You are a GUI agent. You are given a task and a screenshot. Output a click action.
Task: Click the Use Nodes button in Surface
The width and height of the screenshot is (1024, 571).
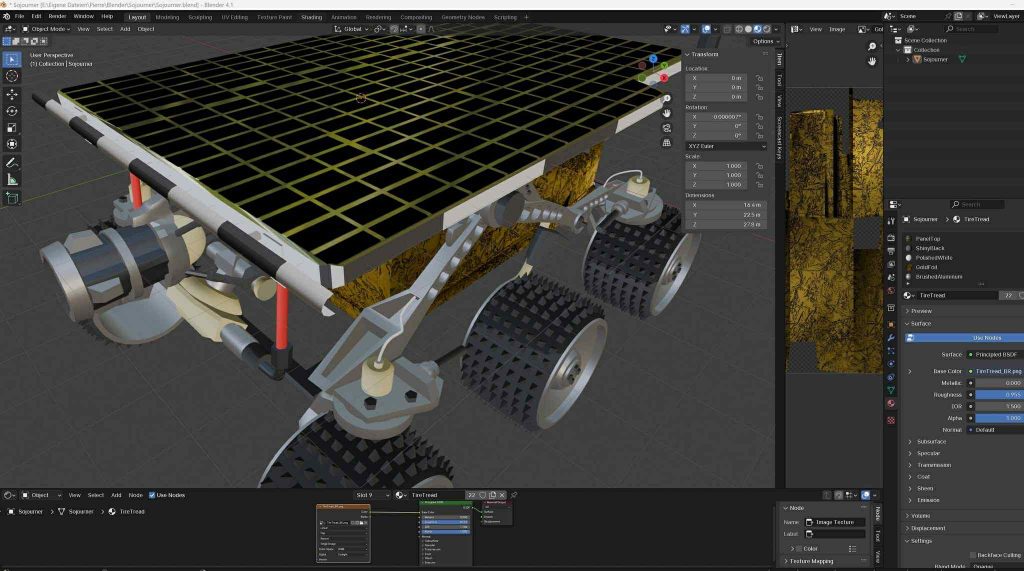click(985, 338)
